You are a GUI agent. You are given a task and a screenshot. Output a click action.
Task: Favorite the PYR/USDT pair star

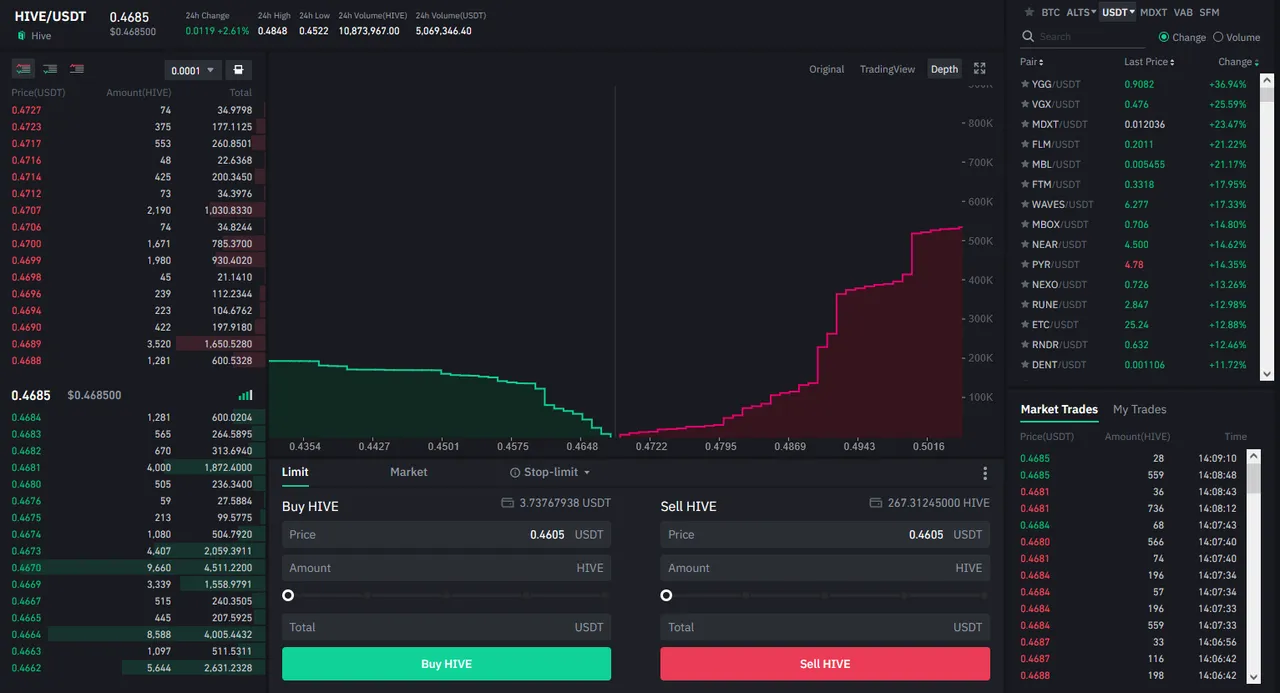click(x=1025, y=264)
